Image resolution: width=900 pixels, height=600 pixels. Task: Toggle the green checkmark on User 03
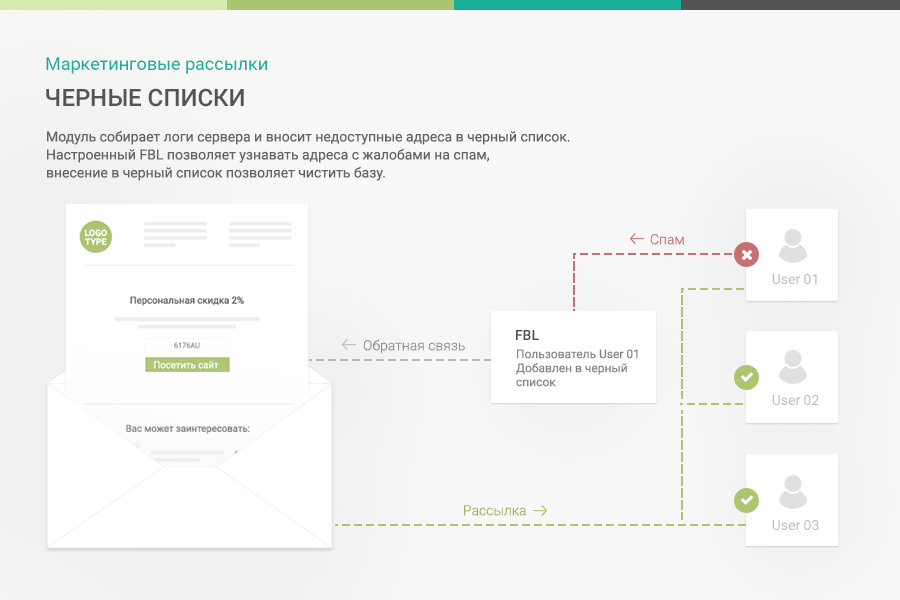[746, 500]
